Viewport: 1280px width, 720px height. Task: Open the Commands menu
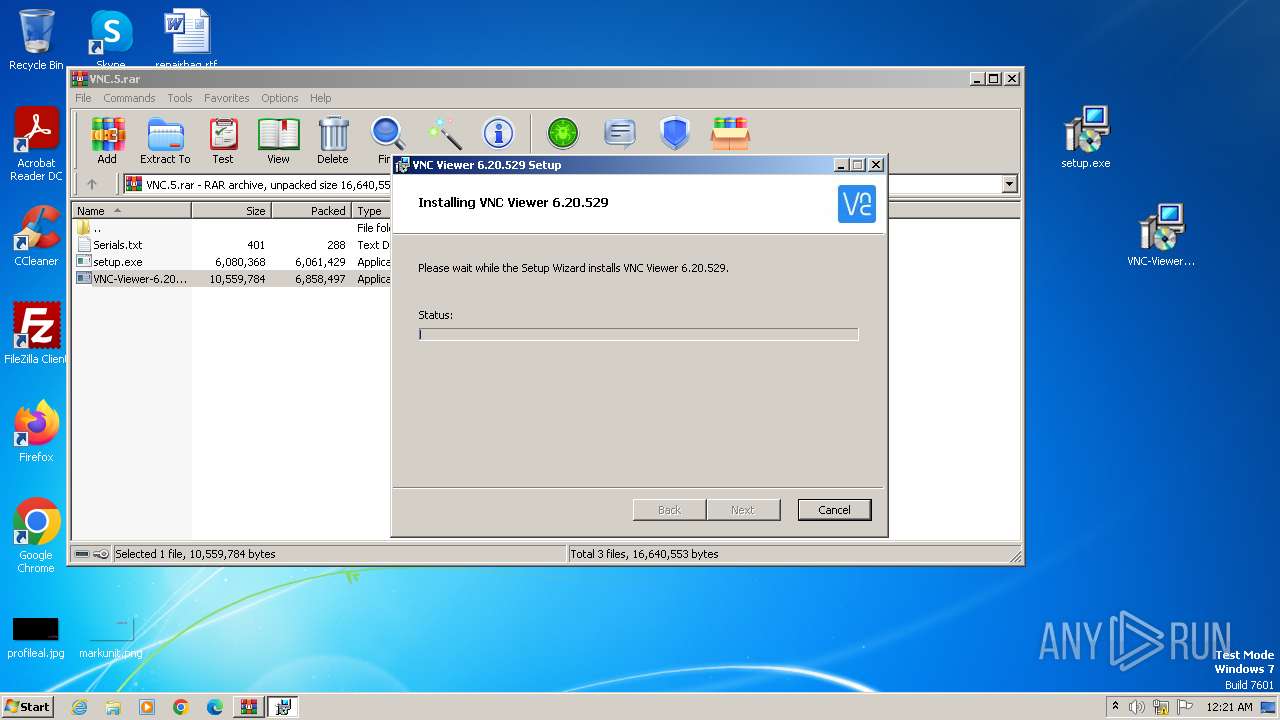(x=129, y=98)
